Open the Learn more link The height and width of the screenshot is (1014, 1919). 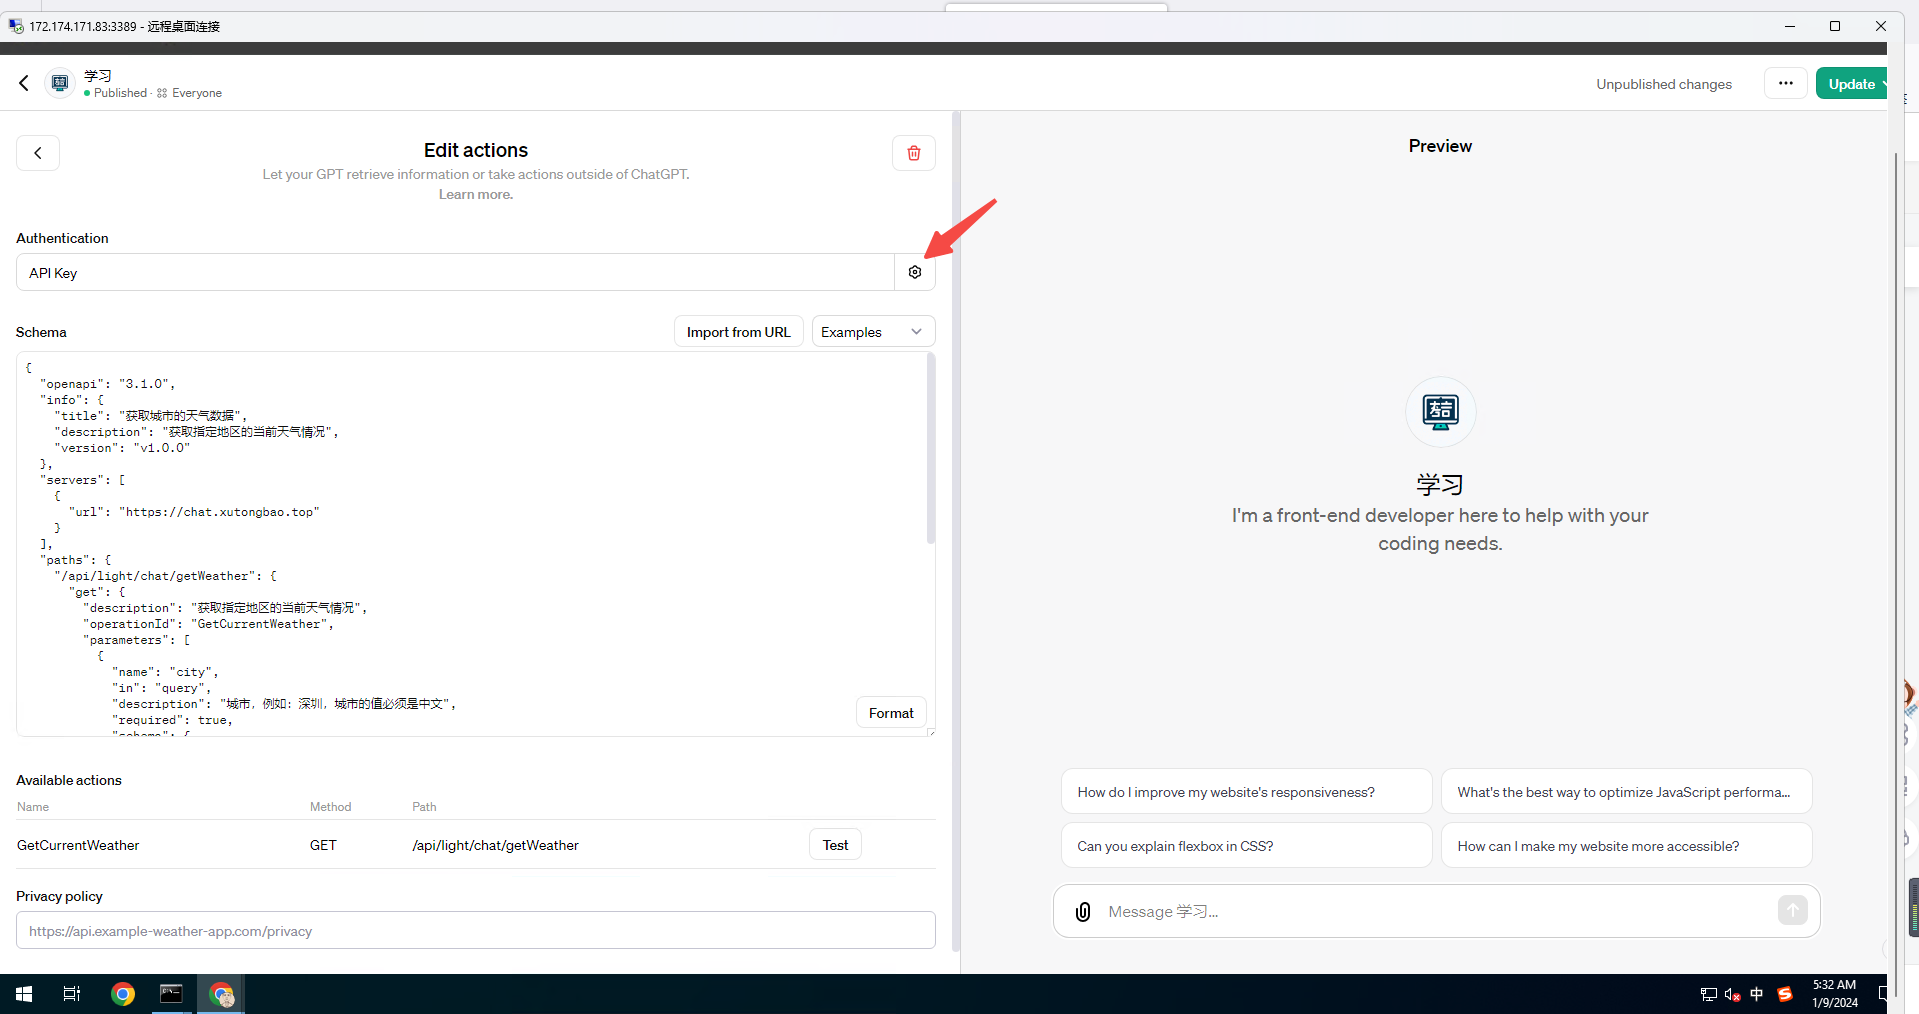pos(475,195)
